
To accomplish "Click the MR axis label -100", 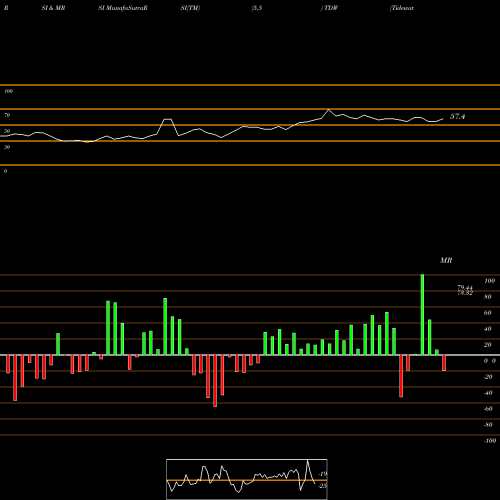I will pyautogui.click(x=490, y=441).
